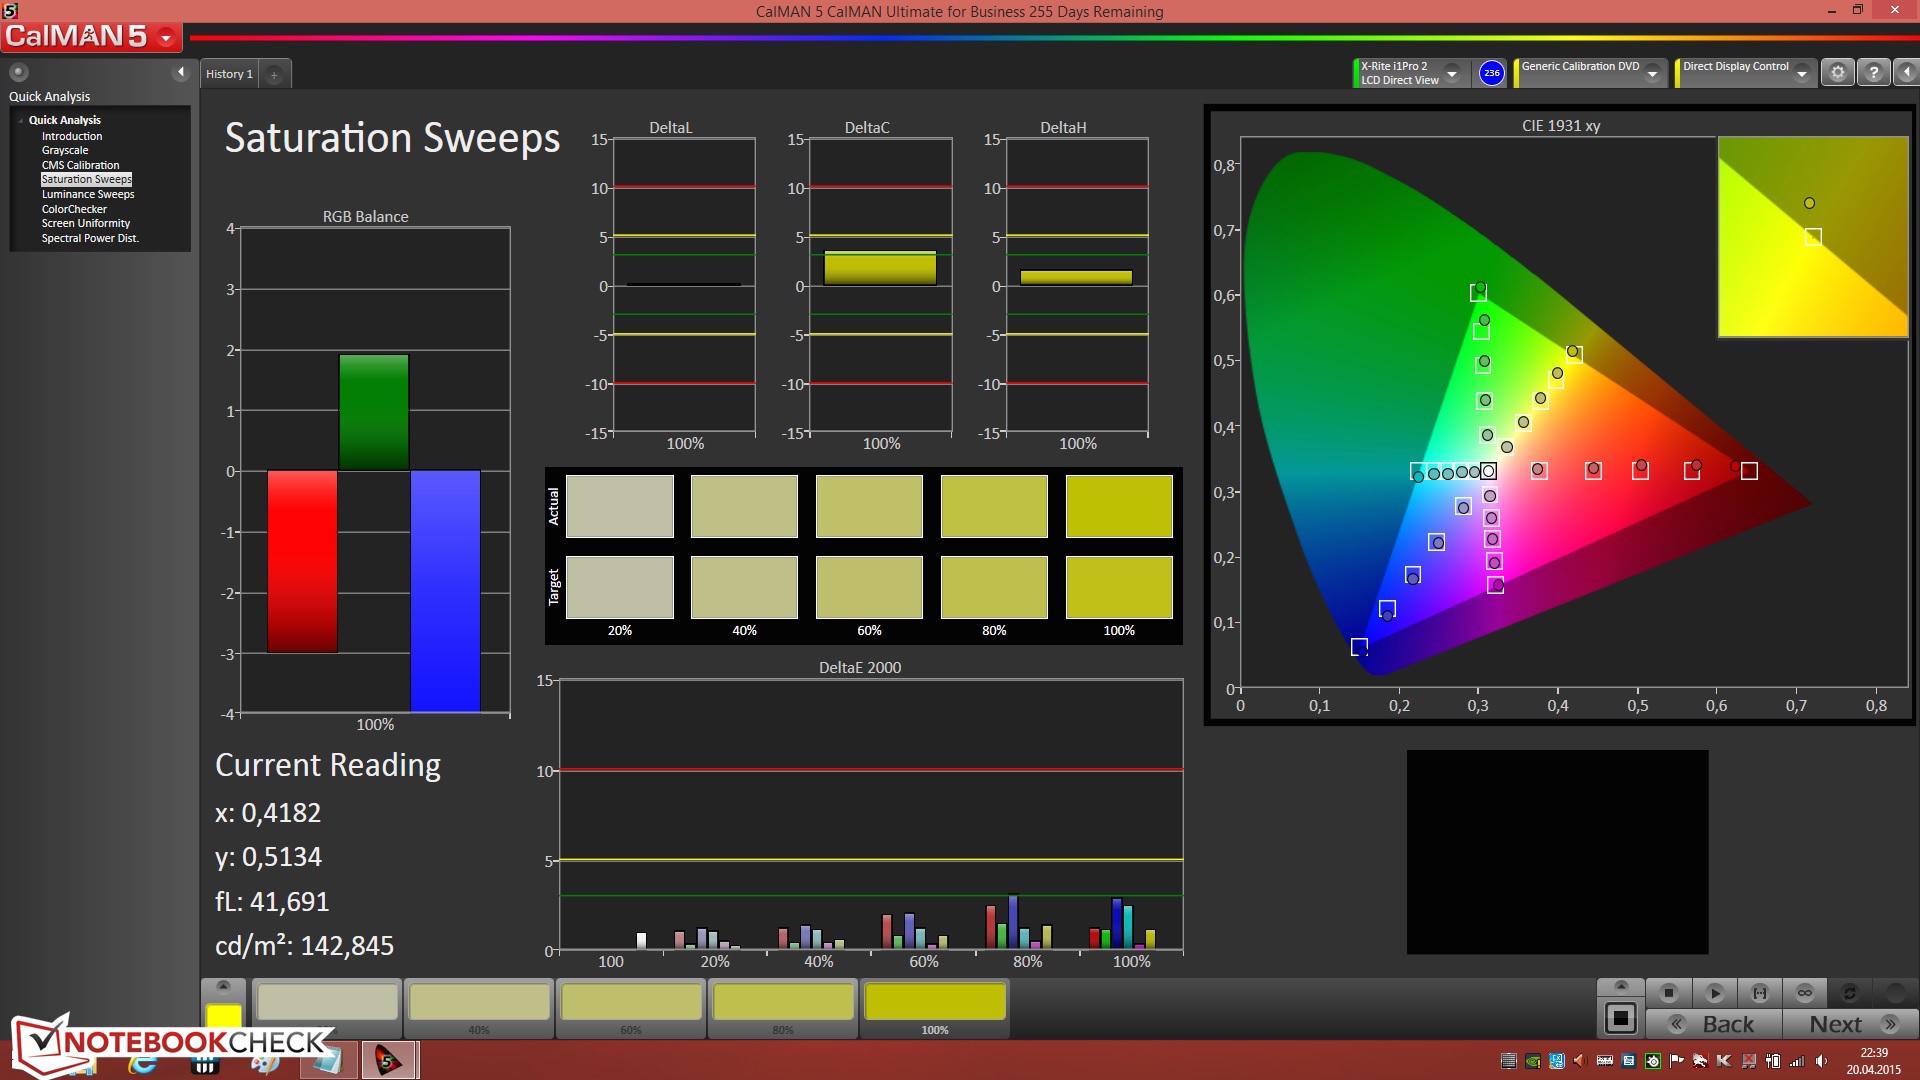The image size is (1920, 1080).
Task: Select Luminance Sweeps in workflow list
Action: [x=87, y=194]
